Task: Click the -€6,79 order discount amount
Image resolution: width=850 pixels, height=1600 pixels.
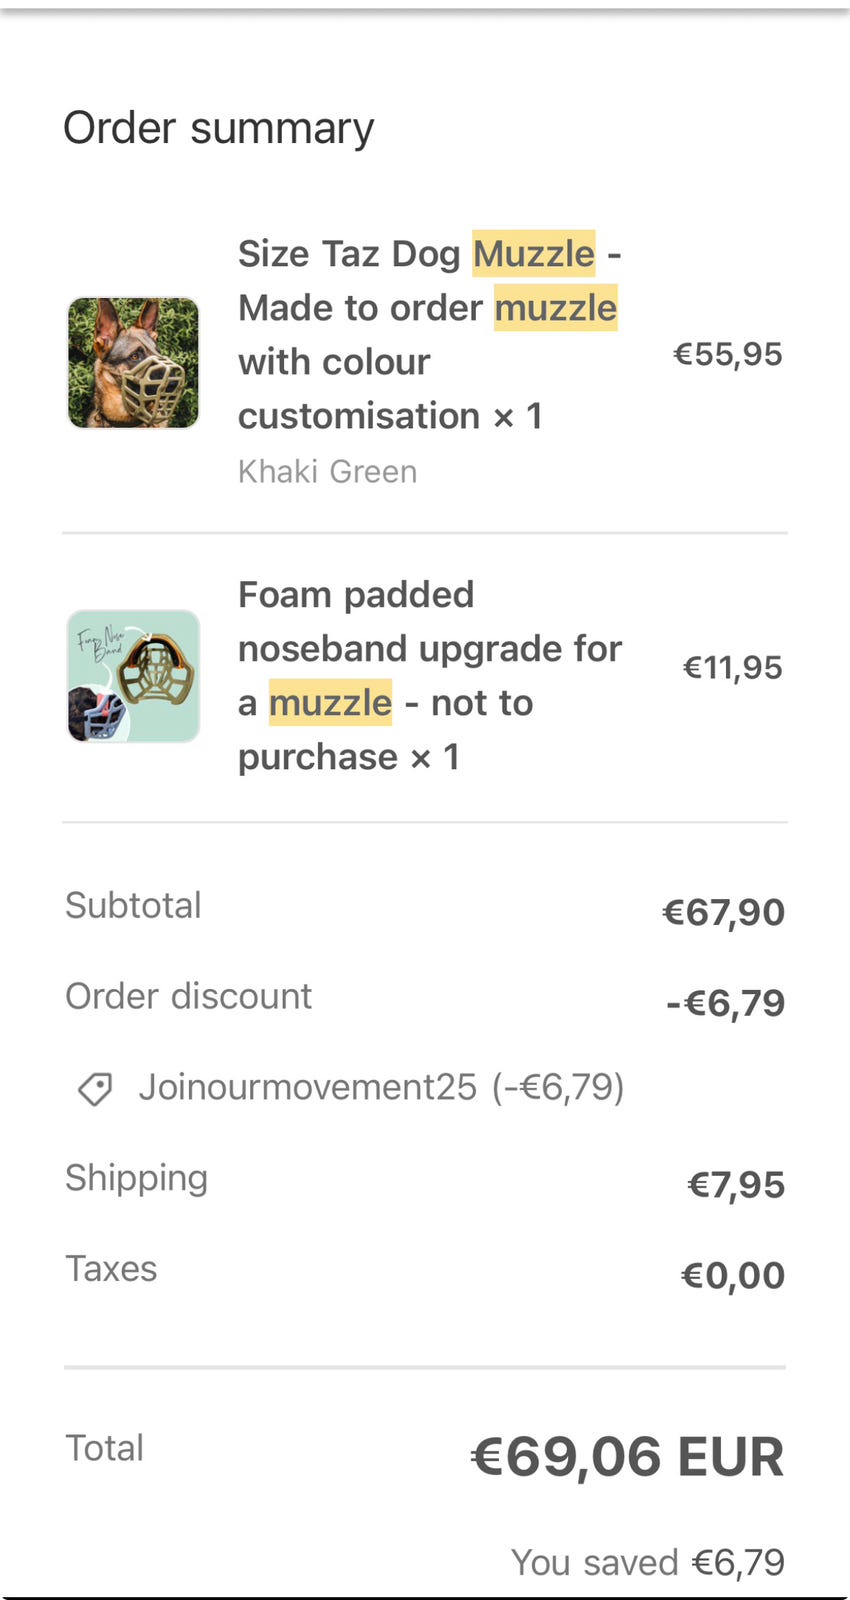Action: tap(725, 1003)
